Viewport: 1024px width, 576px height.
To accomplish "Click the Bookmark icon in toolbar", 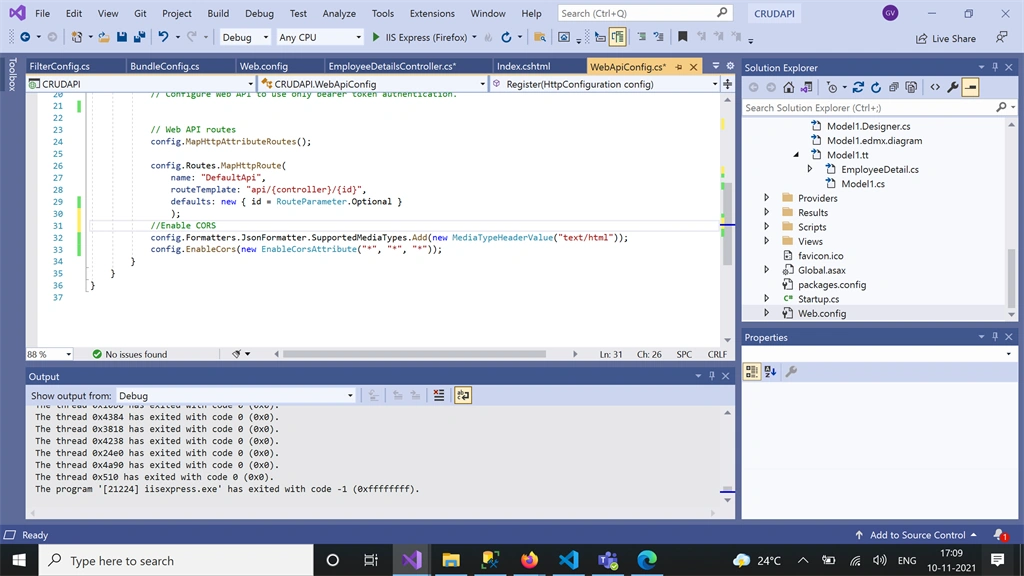I will pyautogui.click(x=682, y=37).
